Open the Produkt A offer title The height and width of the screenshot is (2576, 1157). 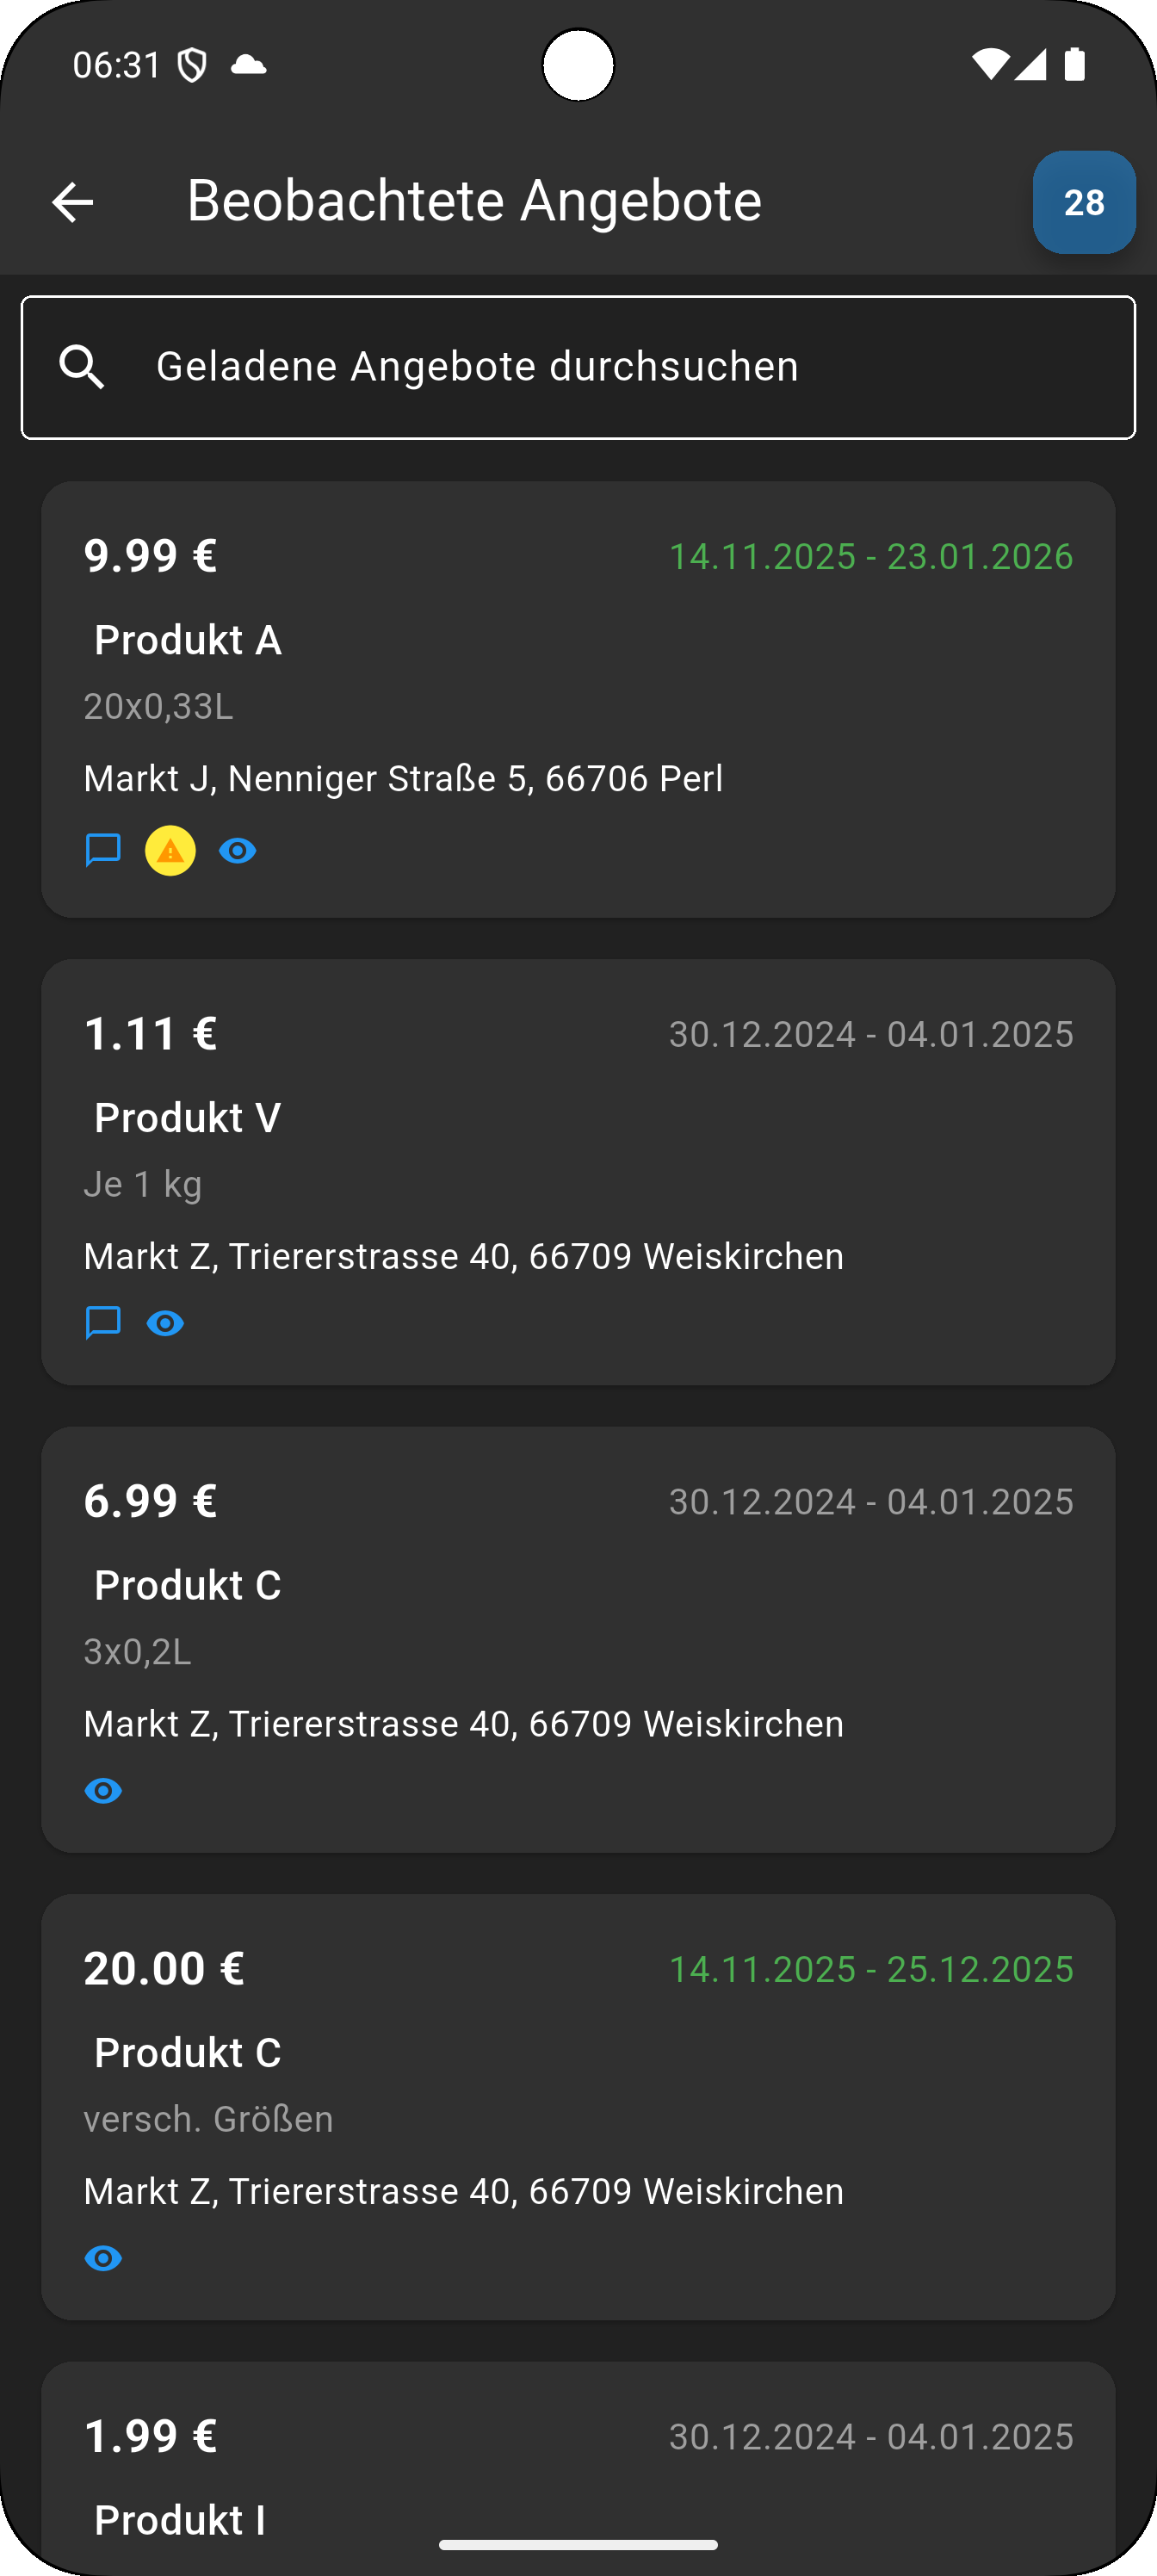tap(188, 640)
